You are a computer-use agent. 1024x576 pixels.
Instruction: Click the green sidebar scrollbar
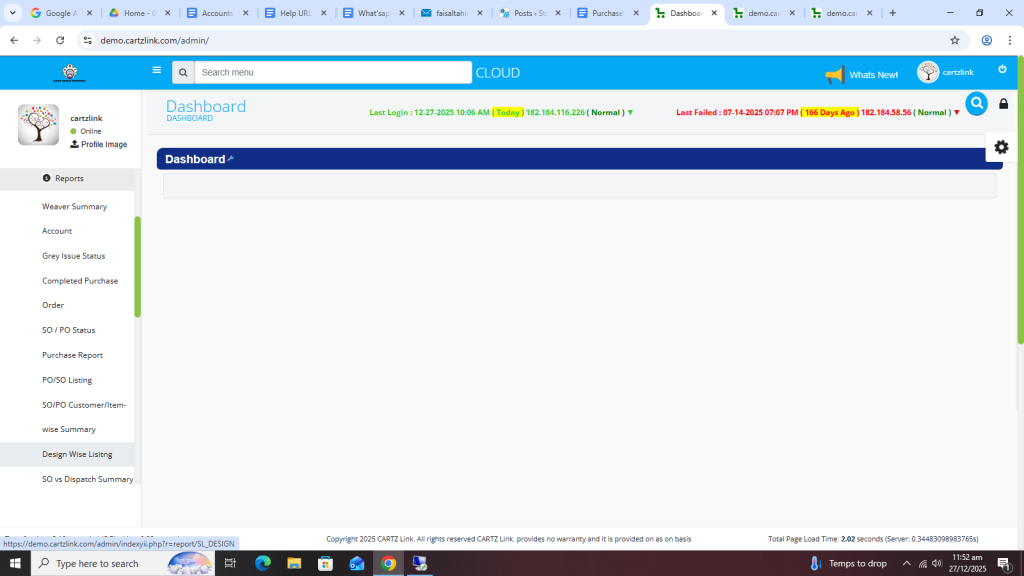tap(137, 266)
